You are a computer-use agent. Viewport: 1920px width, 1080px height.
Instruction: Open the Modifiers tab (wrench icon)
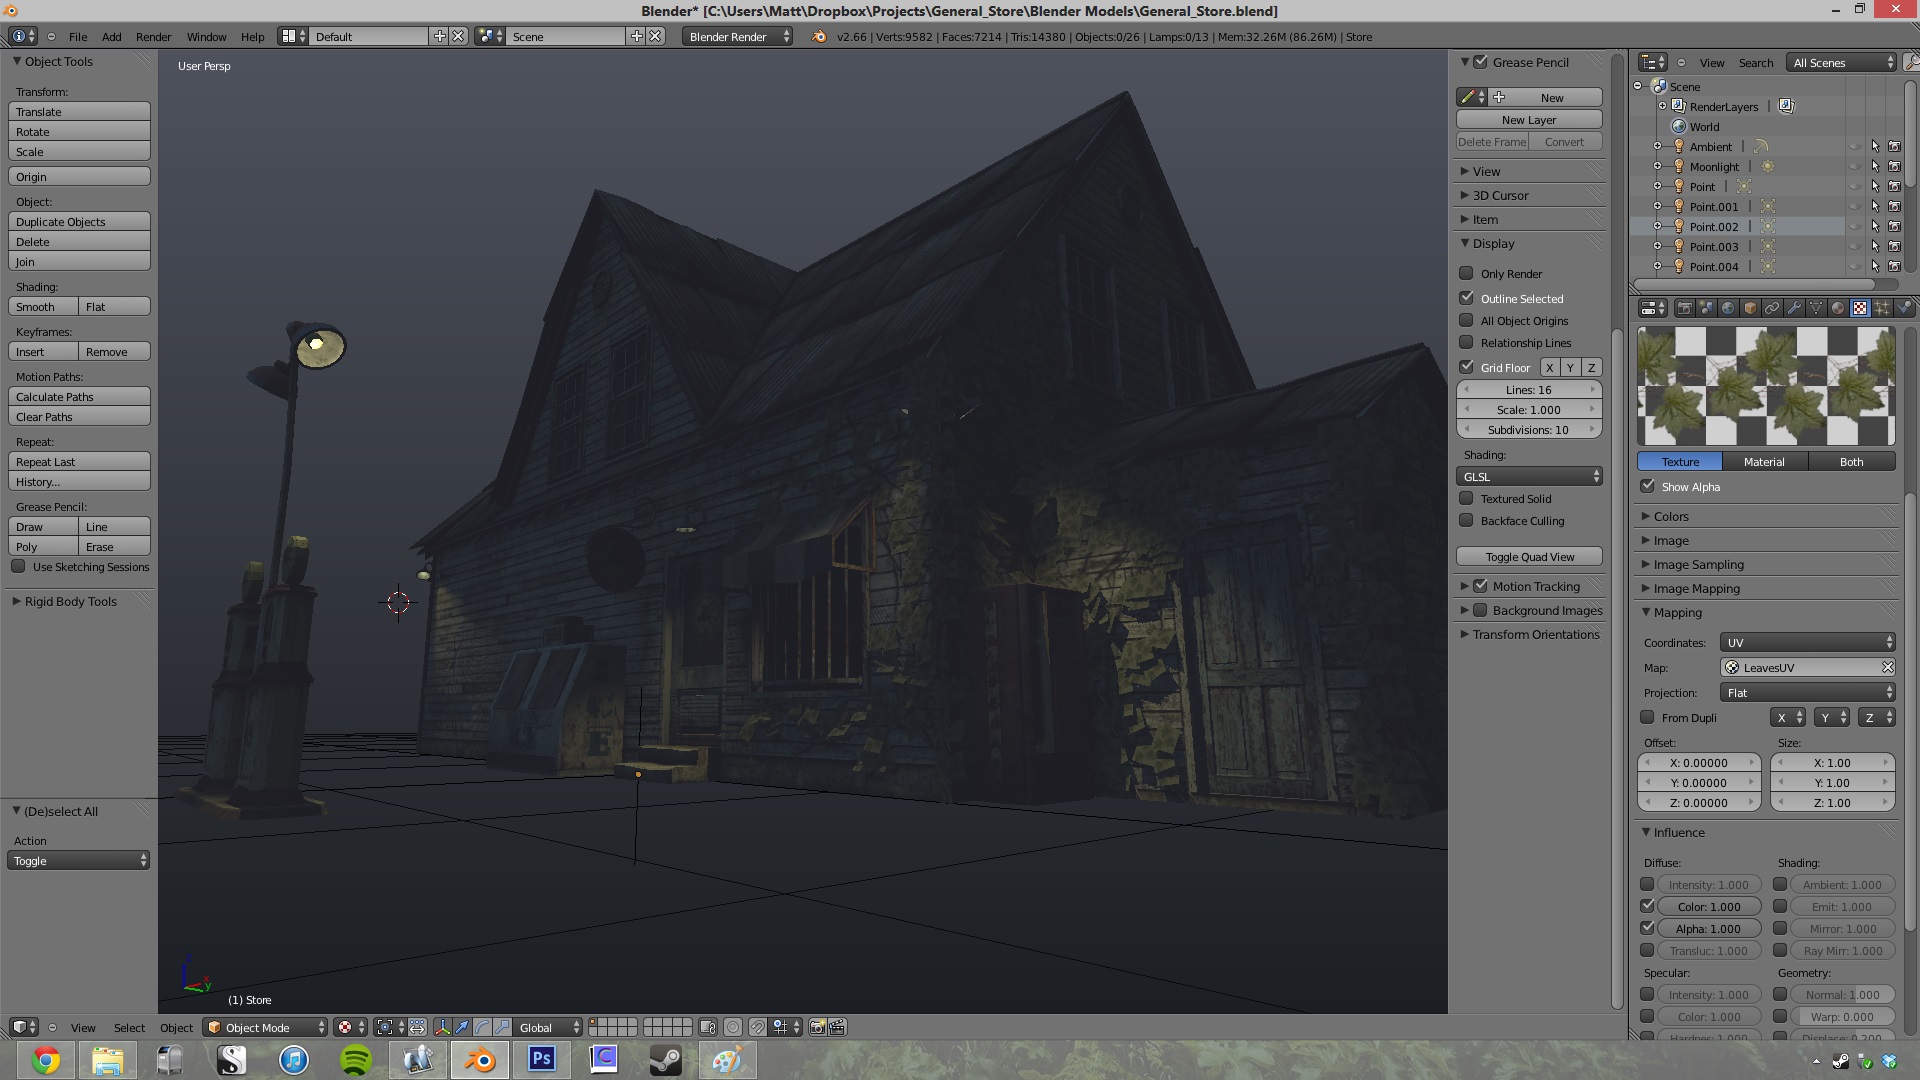[1794, 308]
